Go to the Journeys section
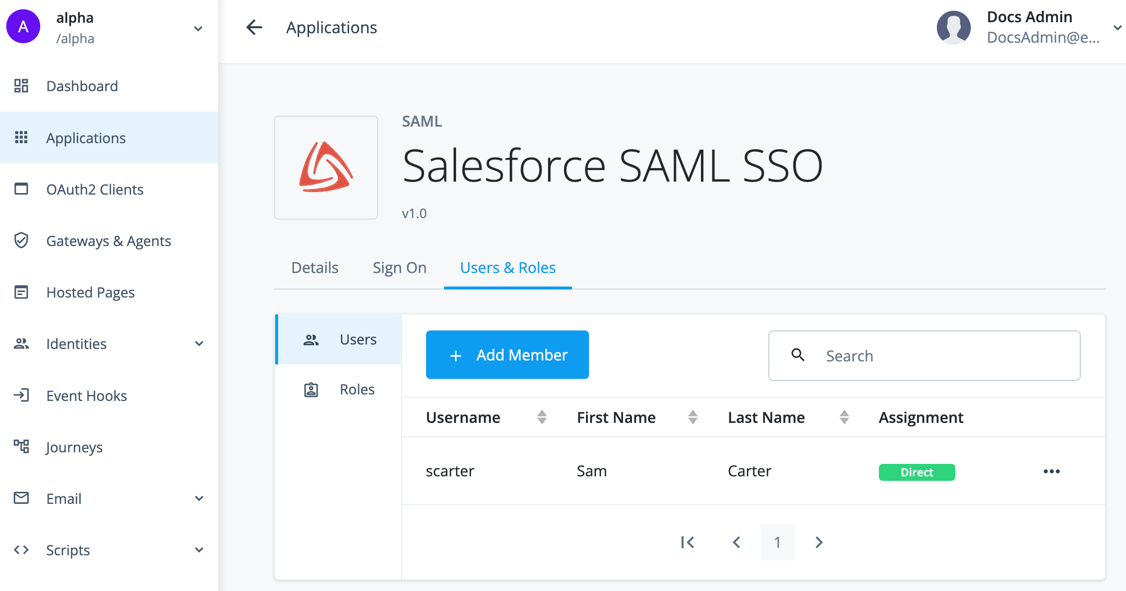This screenshot has height=591, width=1126. pos(76,447)
